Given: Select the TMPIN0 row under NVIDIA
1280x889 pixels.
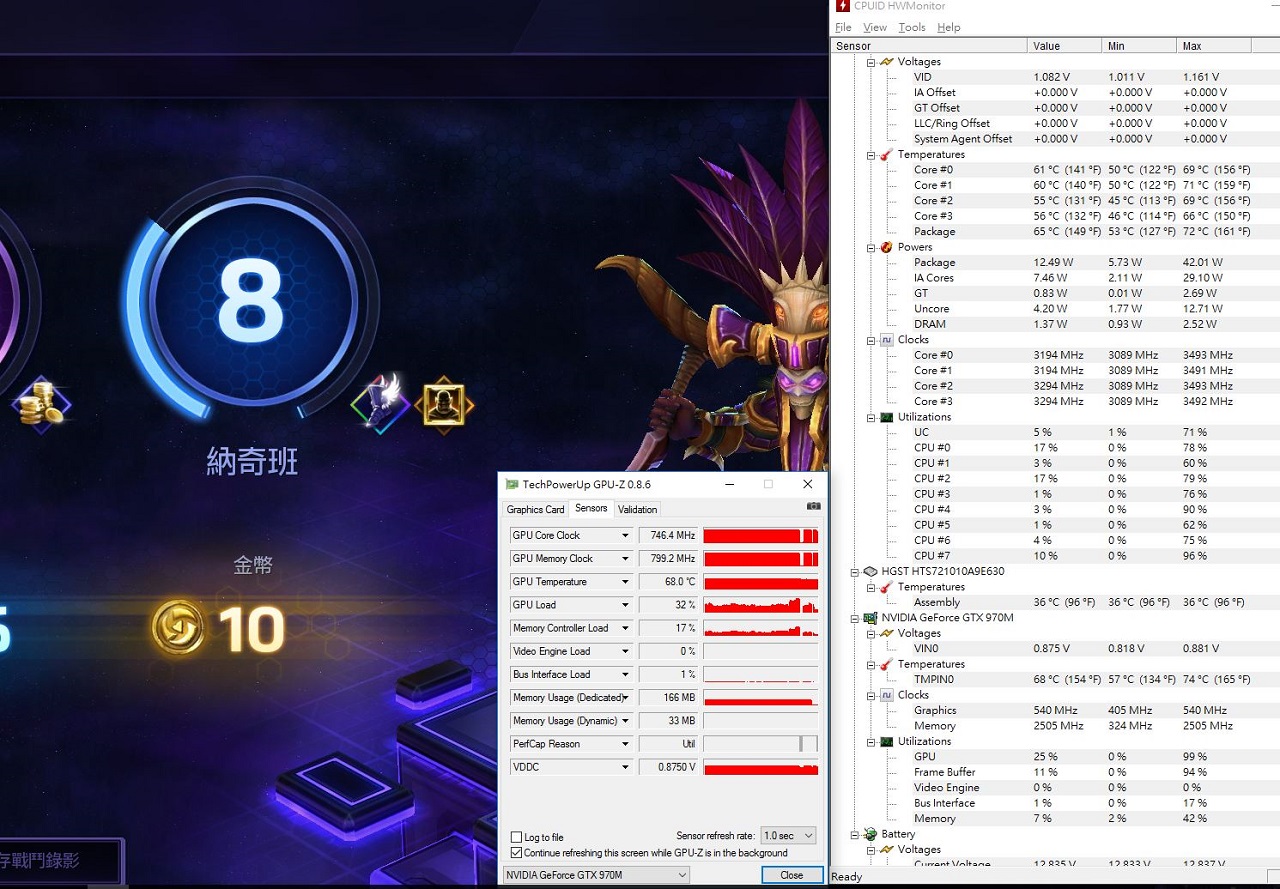Looking at the screenshot, I should click(1055, 680).
